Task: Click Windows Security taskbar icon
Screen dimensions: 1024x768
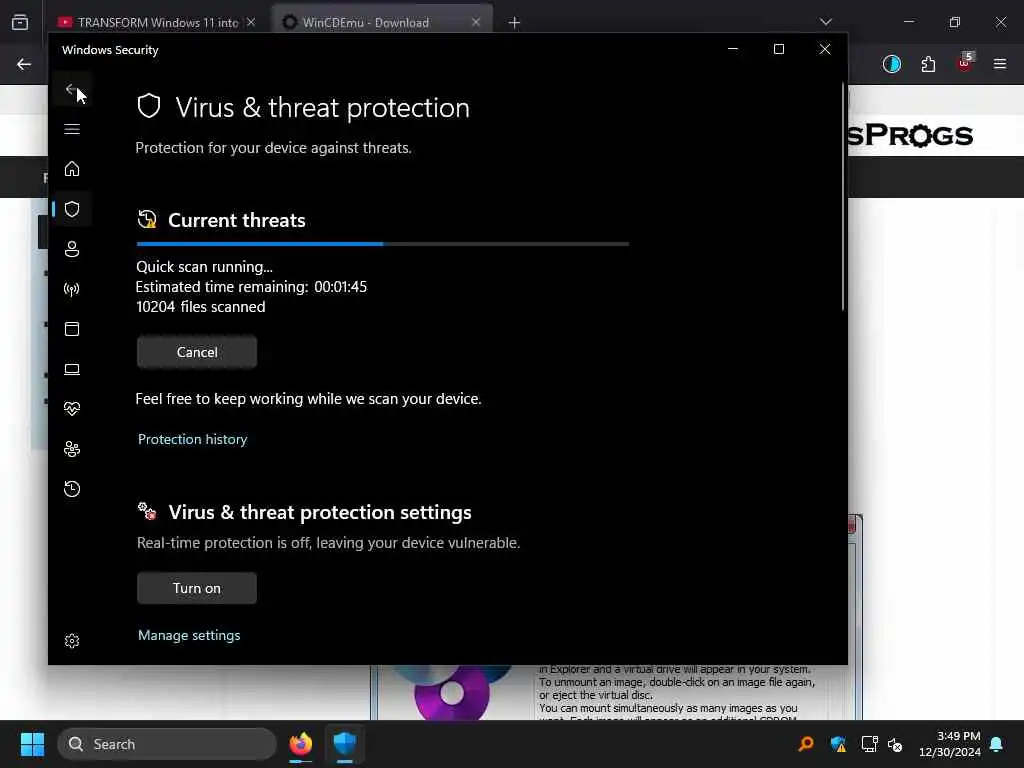Action: [345, 744]
